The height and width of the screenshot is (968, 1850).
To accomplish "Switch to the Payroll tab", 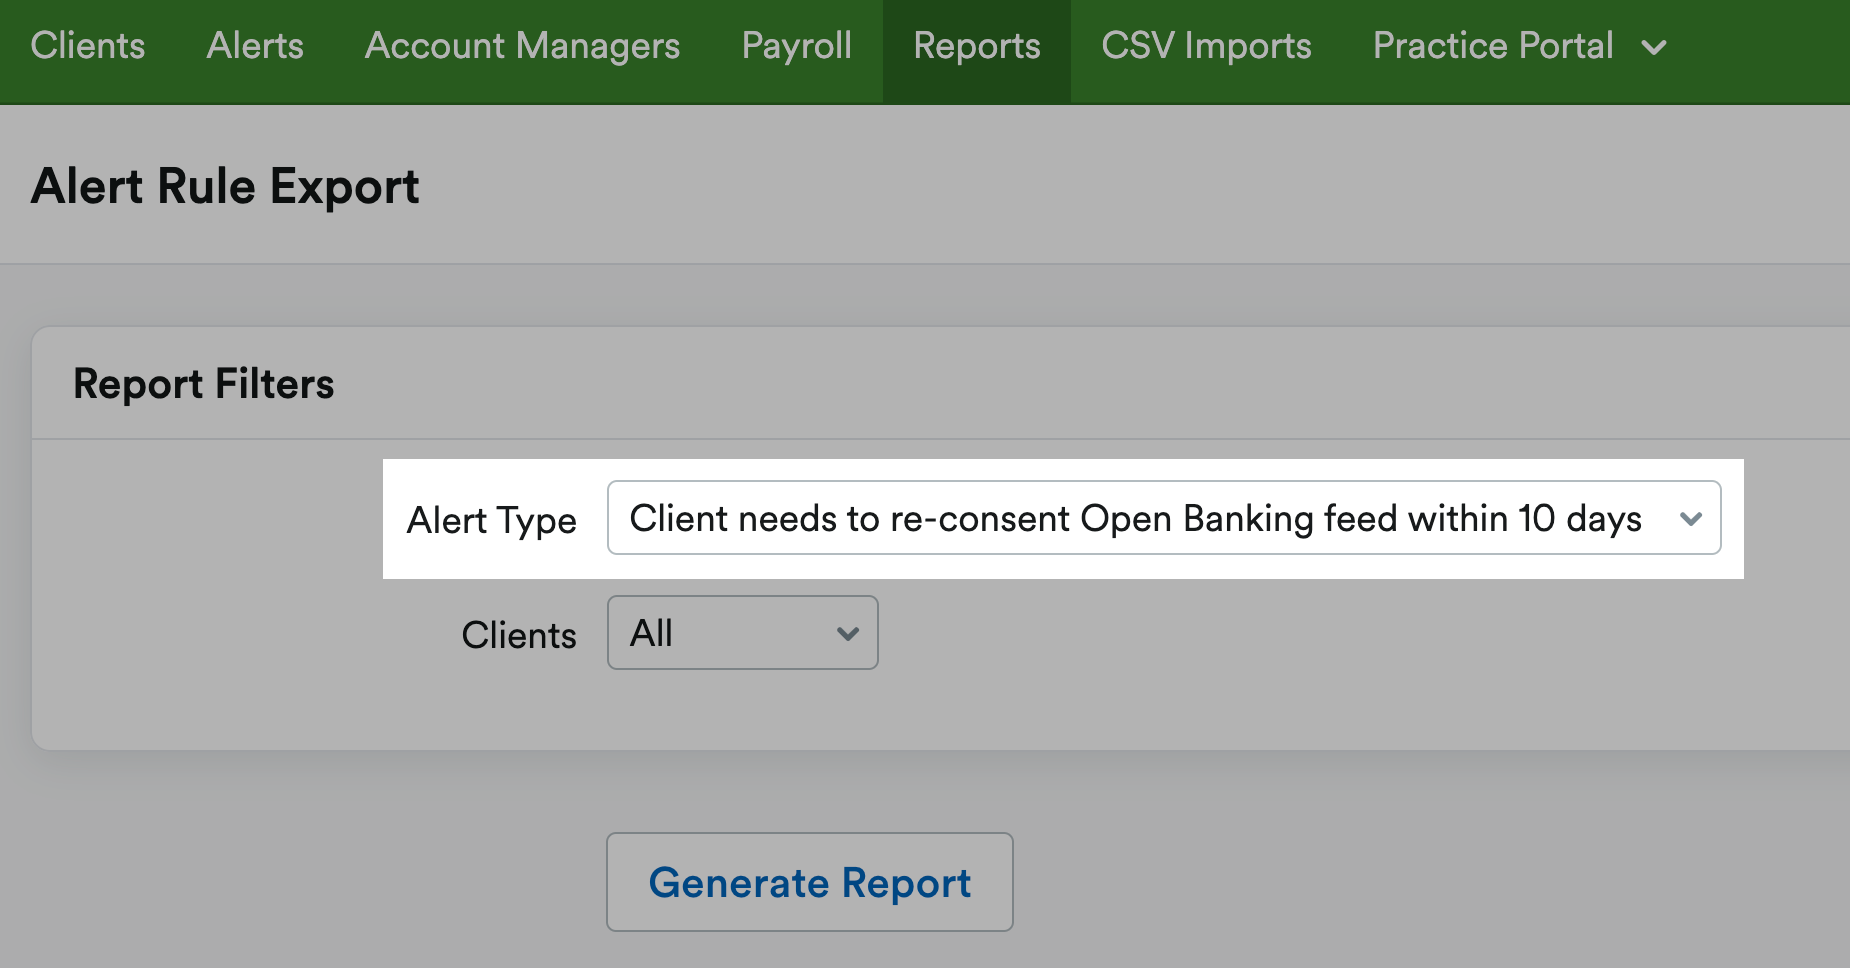I will point(797,46).
